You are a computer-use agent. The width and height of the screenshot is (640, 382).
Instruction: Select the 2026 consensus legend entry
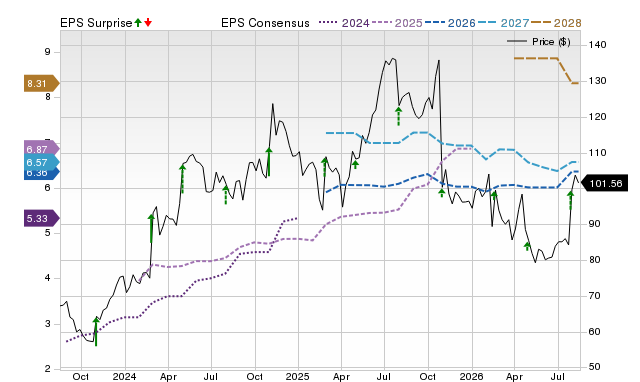(450, 23)
